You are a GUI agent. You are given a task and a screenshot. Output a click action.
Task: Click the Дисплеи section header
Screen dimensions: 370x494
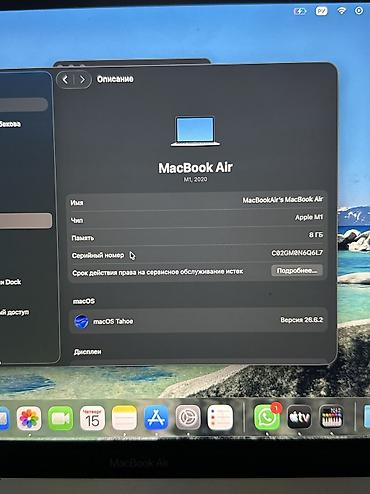pyautogui.click(x=87, y=352)
